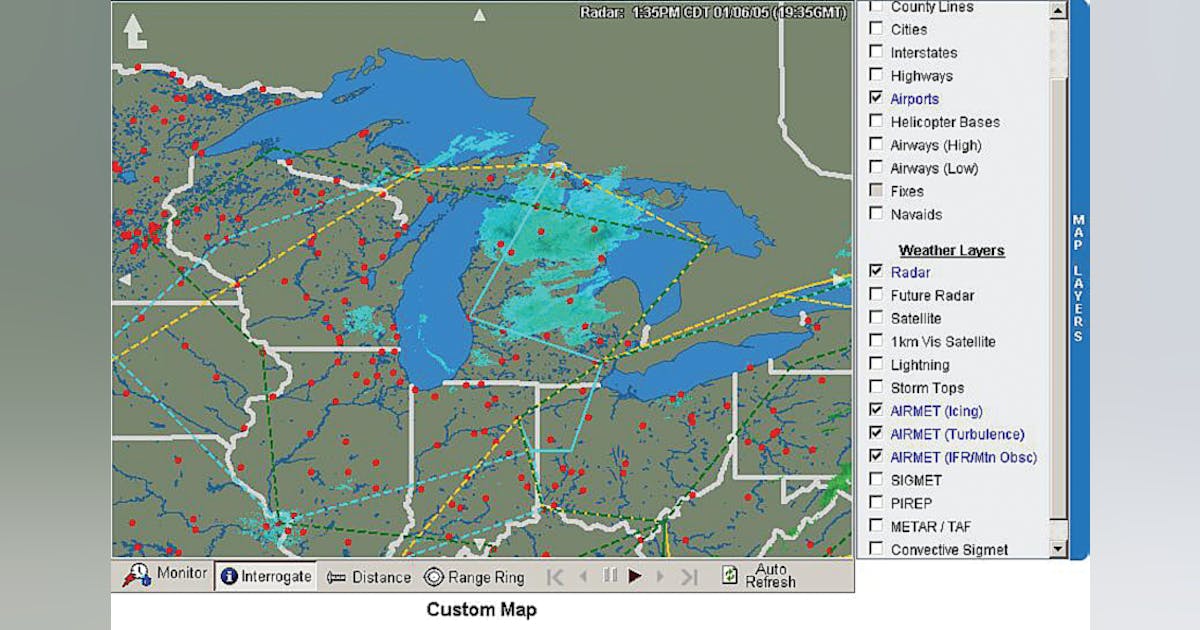Activate the Distance measuring tool
Viewport: 1200px width, 630px height.
(369, 577)
